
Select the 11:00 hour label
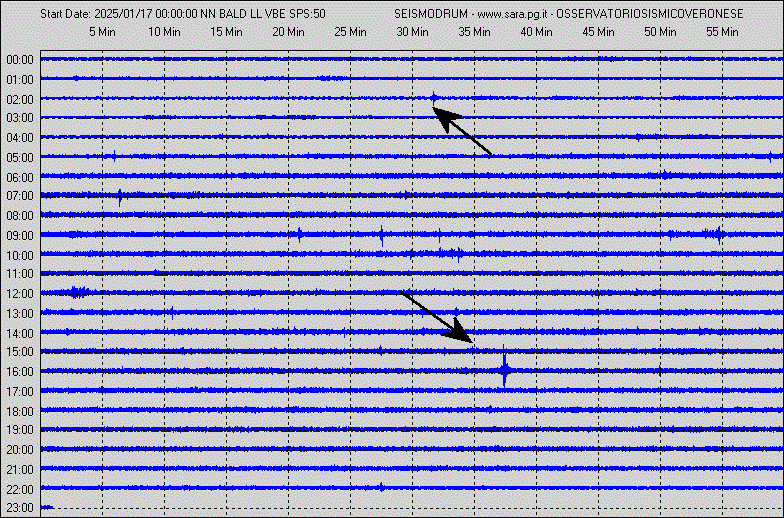20,274
